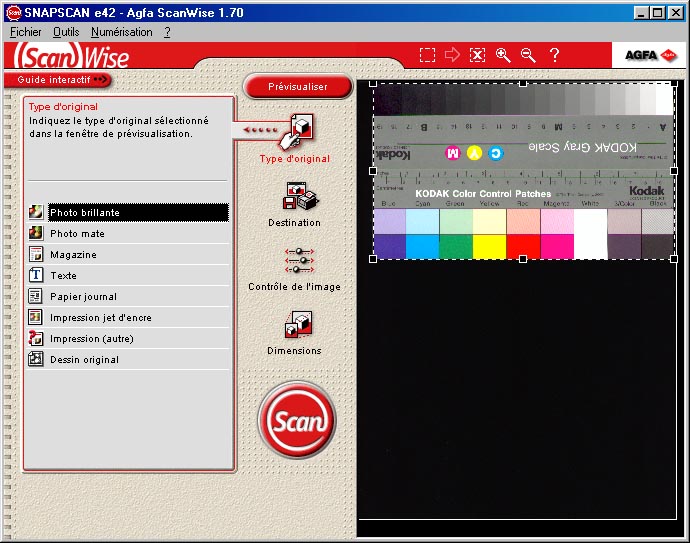Click the bright red patch in preview
Screen dimensions: 690x543
(x=523, y=246)
